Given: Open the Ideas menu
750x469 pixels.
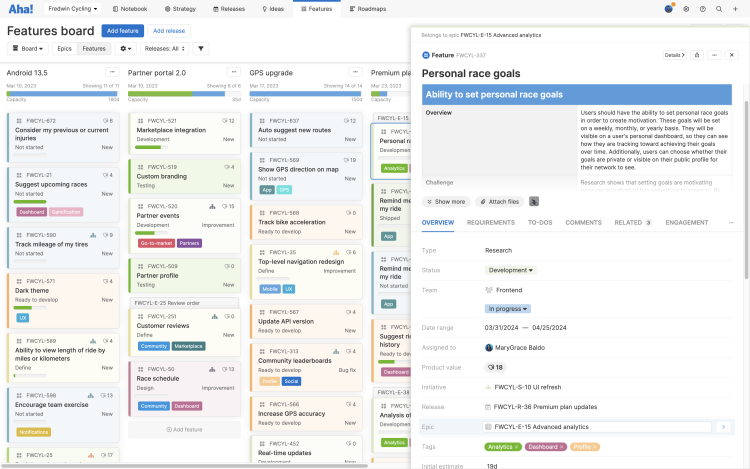Looking at the screenshot, I should click(273, 9).
